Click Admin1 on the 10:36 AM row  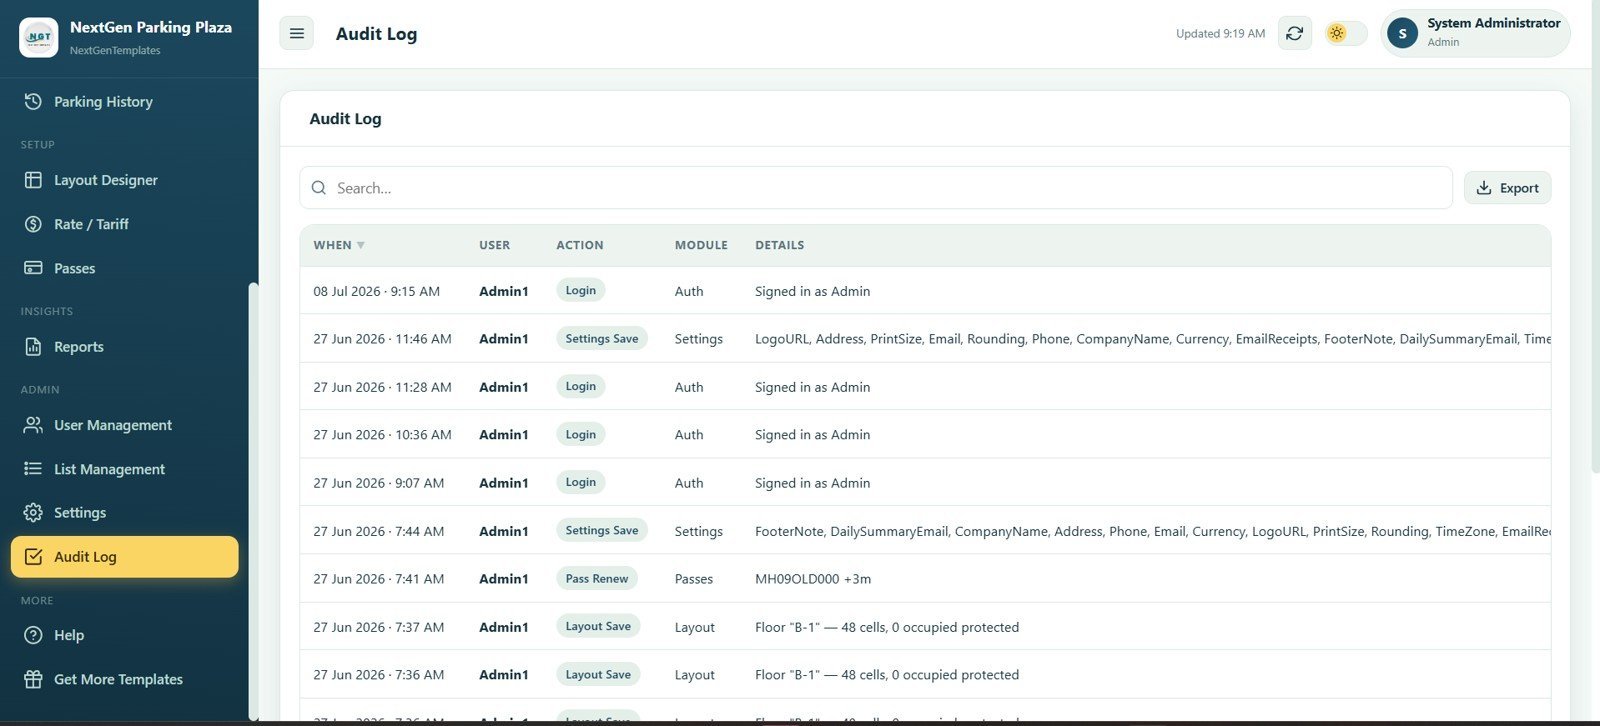coord(504,435)
